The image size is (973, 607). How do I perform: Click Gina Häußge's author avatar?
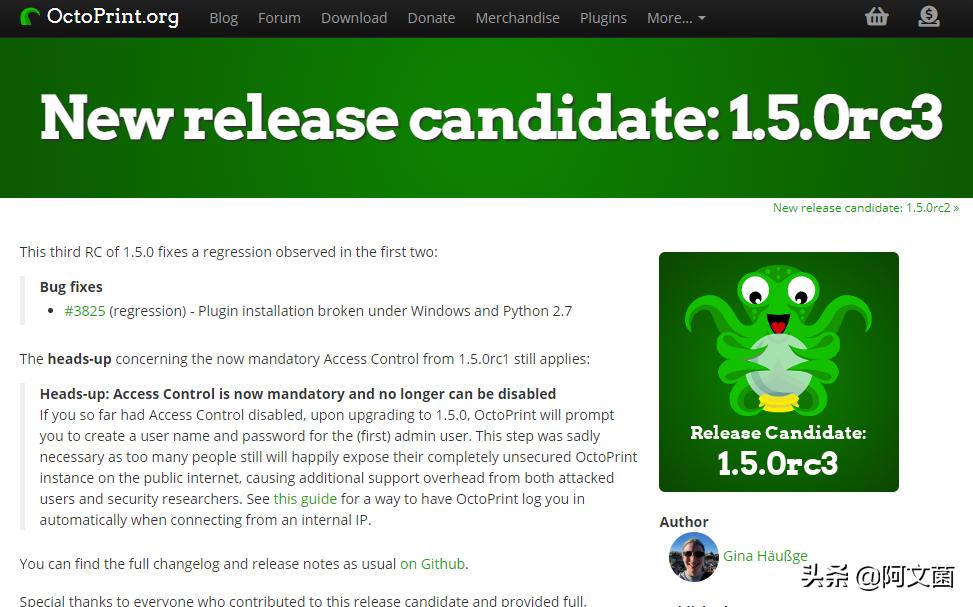pyautogui.click(x=693, y=557)
